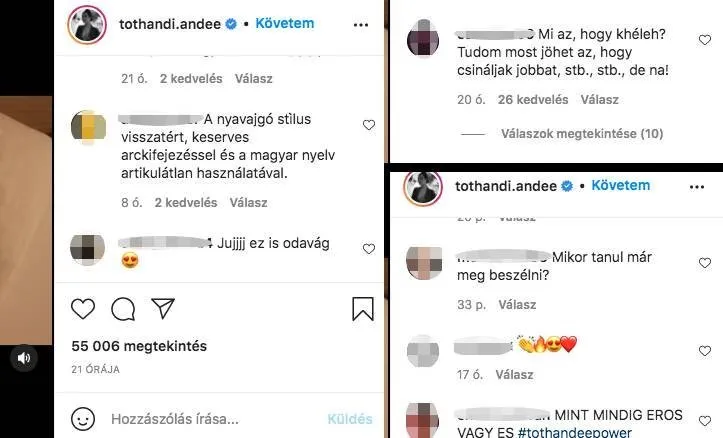723x438 pixels.
Task: Reply to the comment with 26 kedvelés
Action: (599, 100)
